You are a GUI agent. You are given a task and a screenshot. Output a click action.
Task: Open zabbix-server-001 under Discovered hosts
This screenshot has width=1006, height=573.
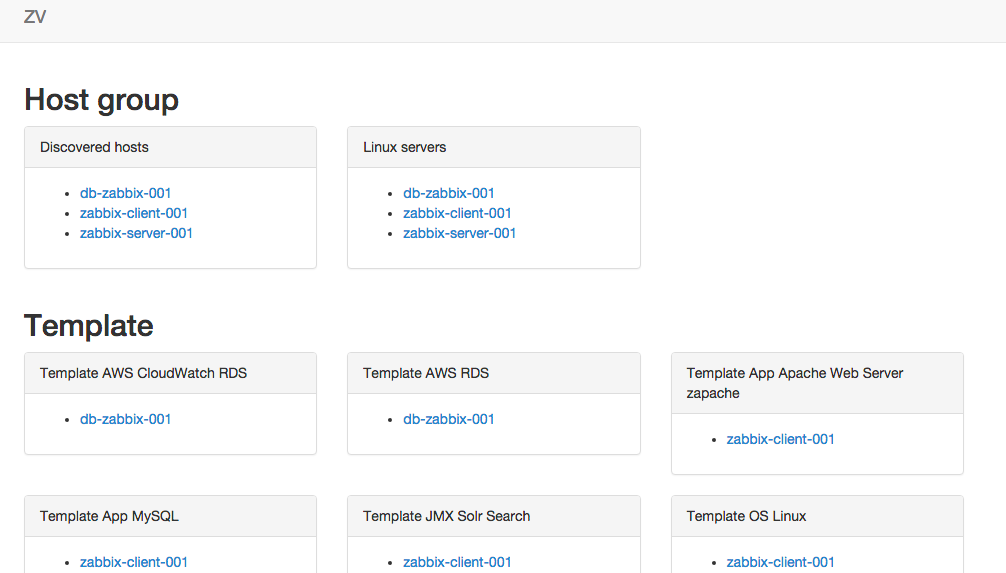136,233
